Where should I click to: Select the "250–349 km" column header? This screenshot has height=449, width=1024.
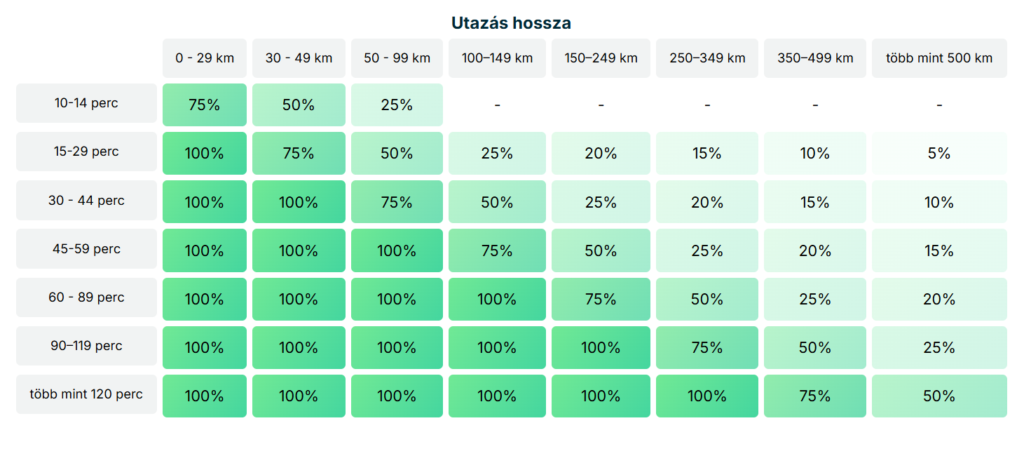click(707, 58)
